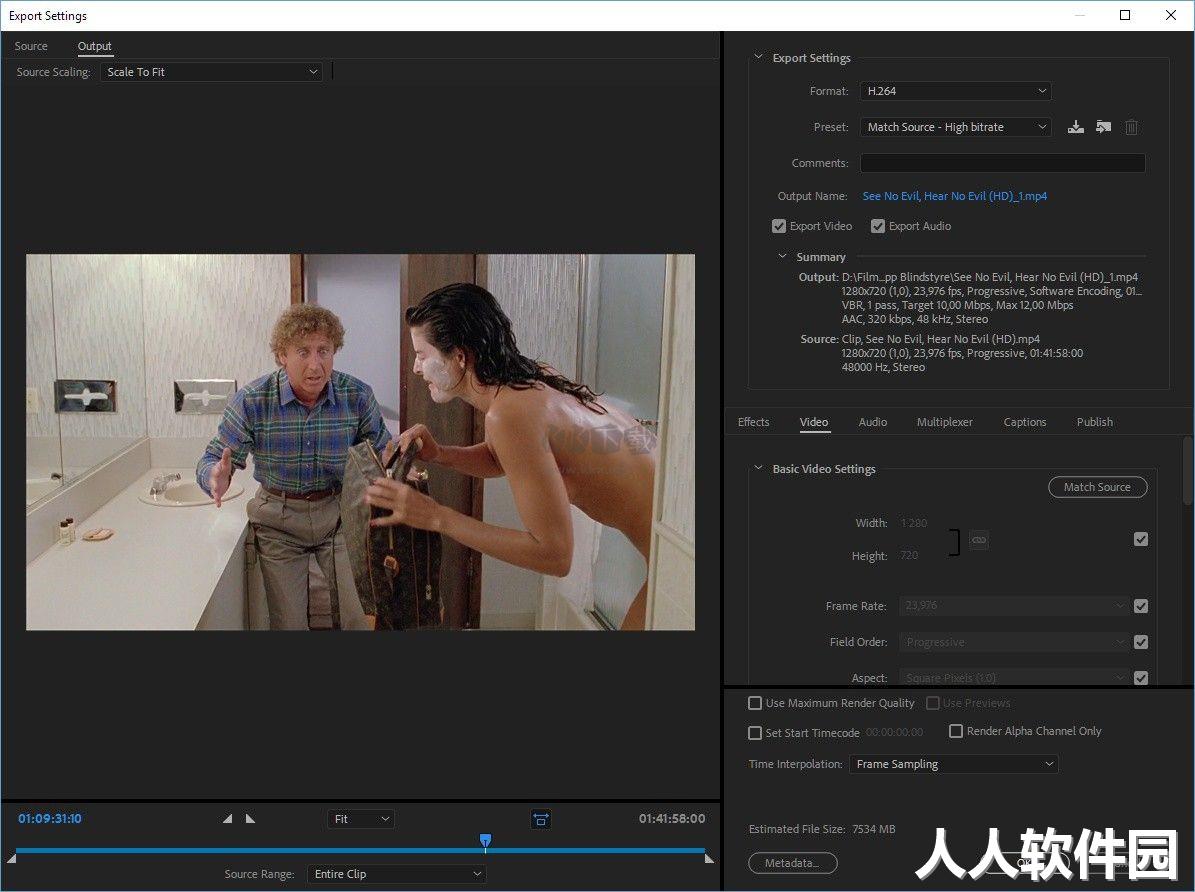This screenshot has width=1195, height=892.
Task: Click the Delete Preset trash icon
Action: coord(1132,127)
